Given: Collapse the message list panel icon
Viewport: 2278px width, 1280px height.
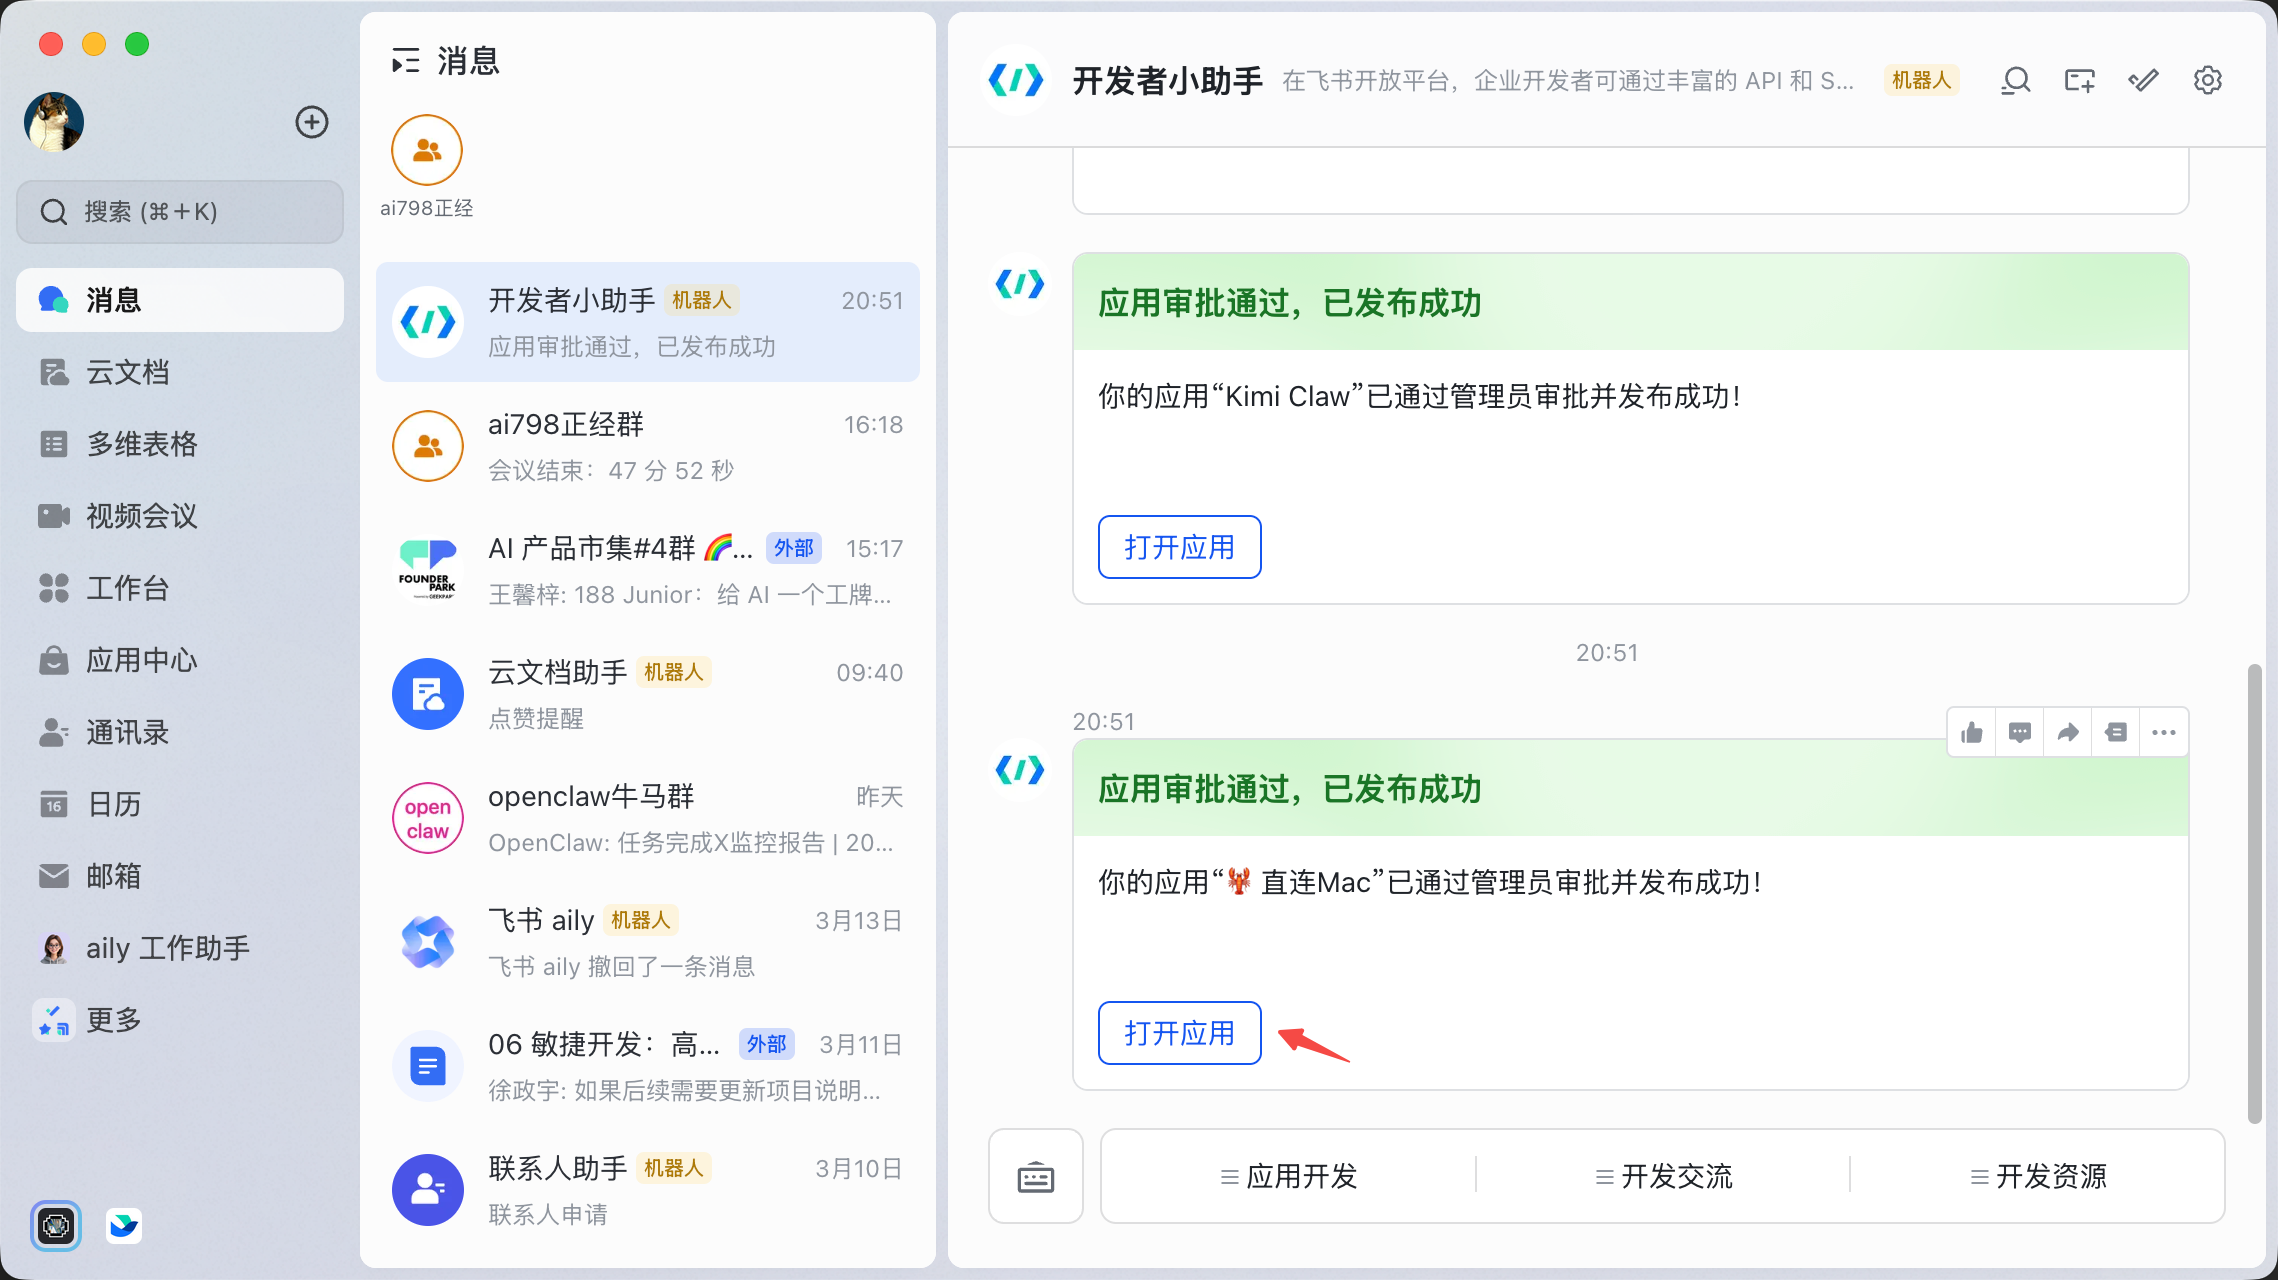Looking at the screenshot, I should [405, 62].
